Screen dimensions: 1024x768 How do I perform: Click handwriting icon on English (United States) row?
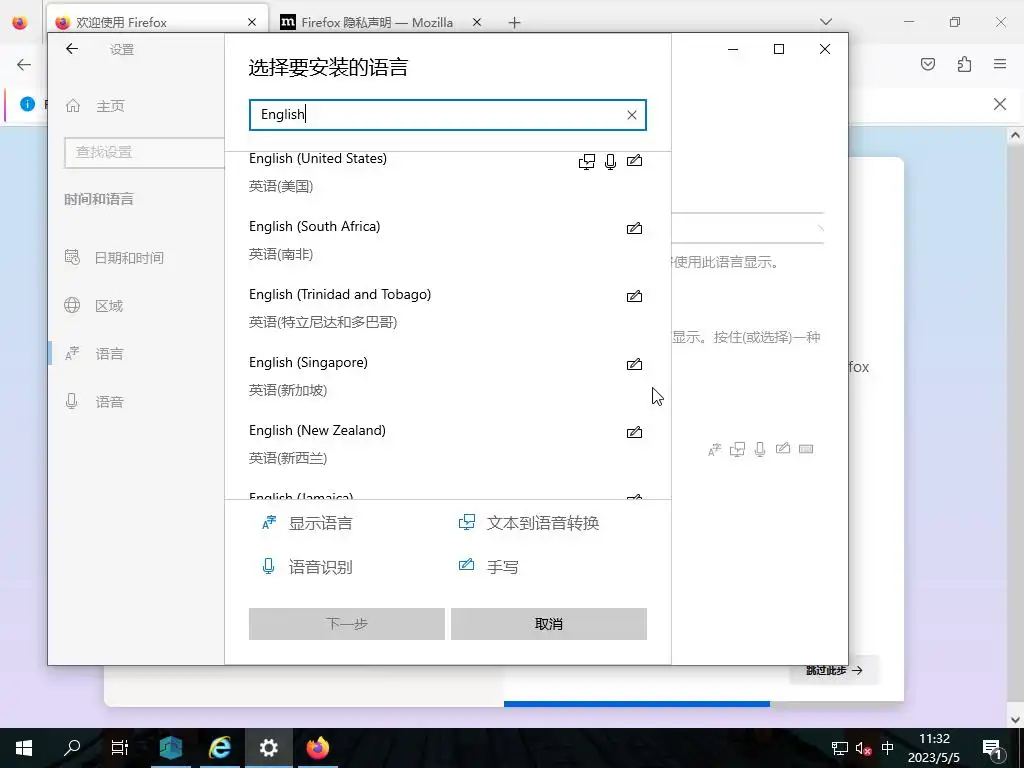(634, 161)
